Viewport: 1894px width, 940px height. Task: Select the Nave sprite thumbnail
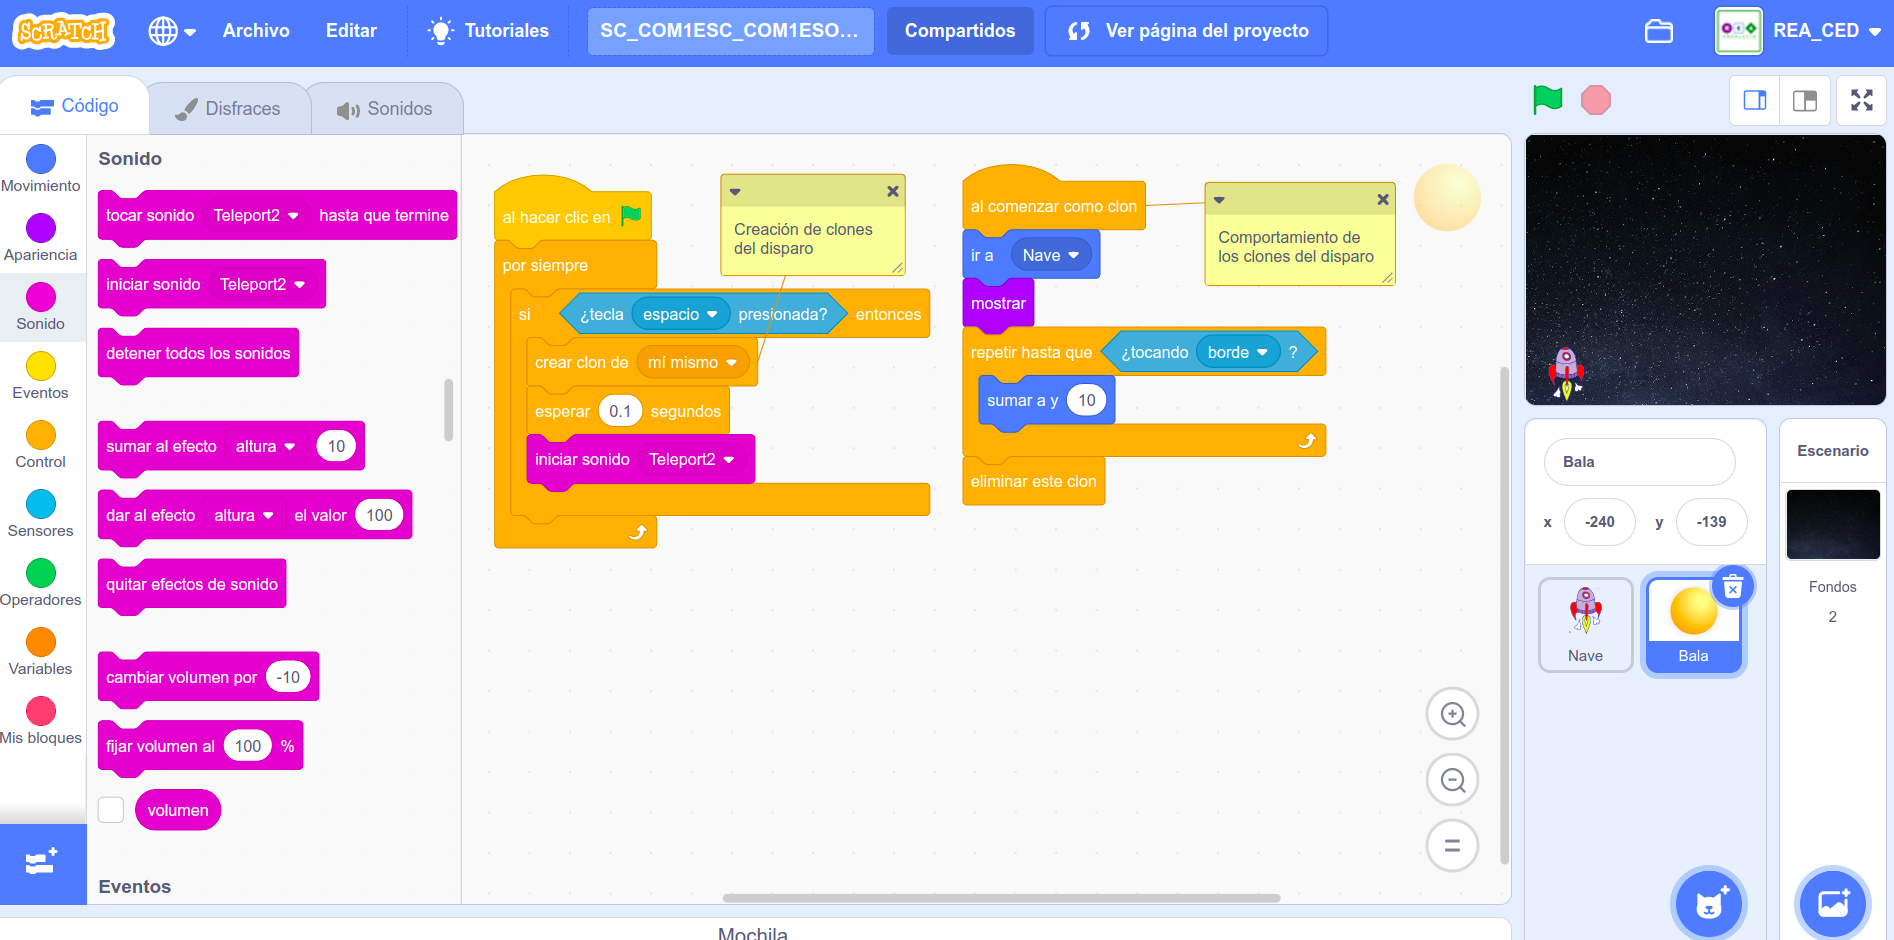1585,624
